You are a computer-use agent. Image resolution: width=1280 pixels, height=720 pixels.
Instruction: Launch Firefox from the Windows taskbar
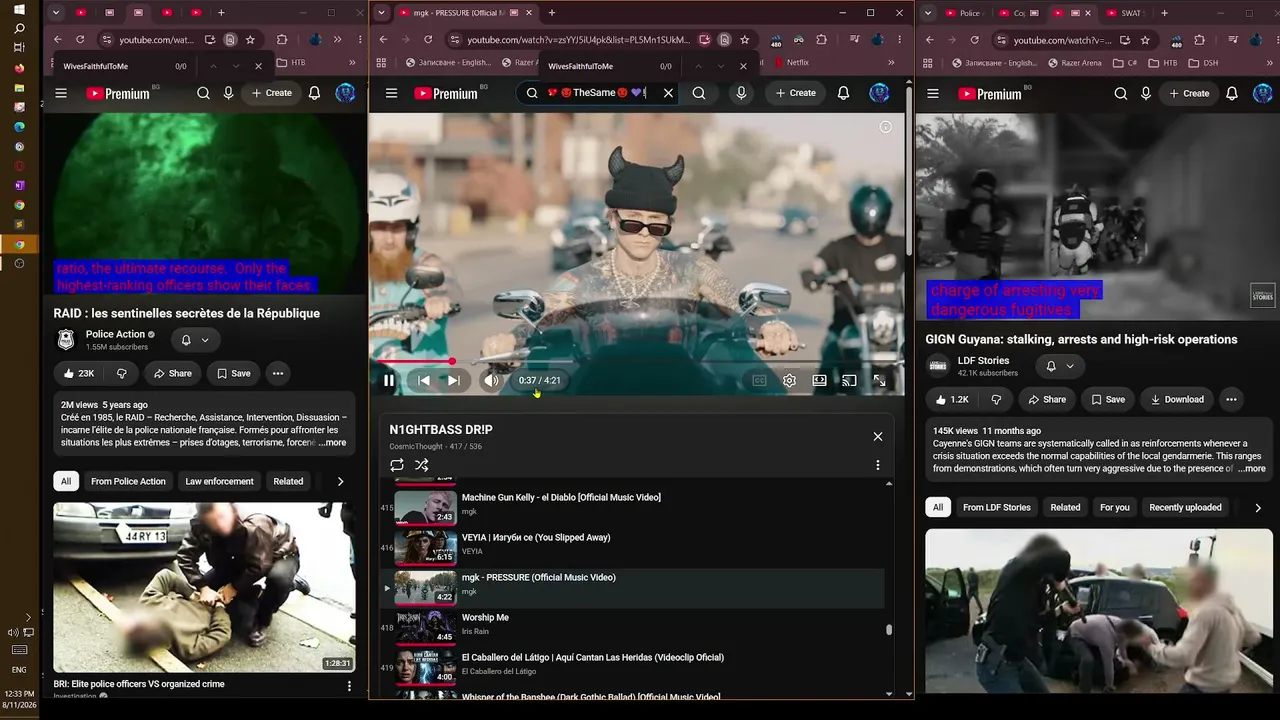point(19,68)
